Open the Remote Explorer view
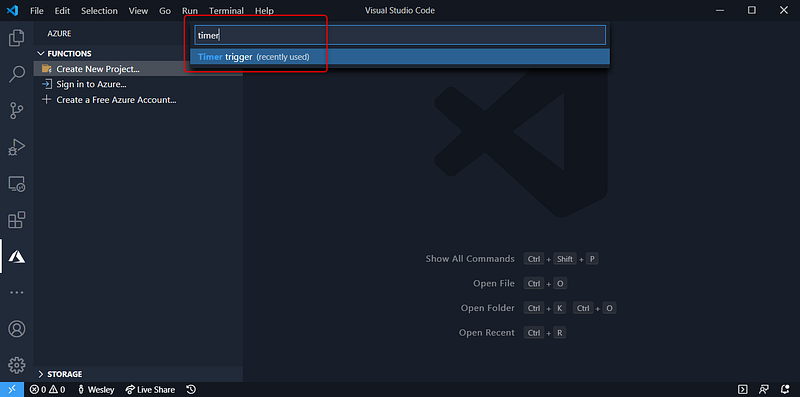This screenshot has width=800, height=397. [17, 184]
